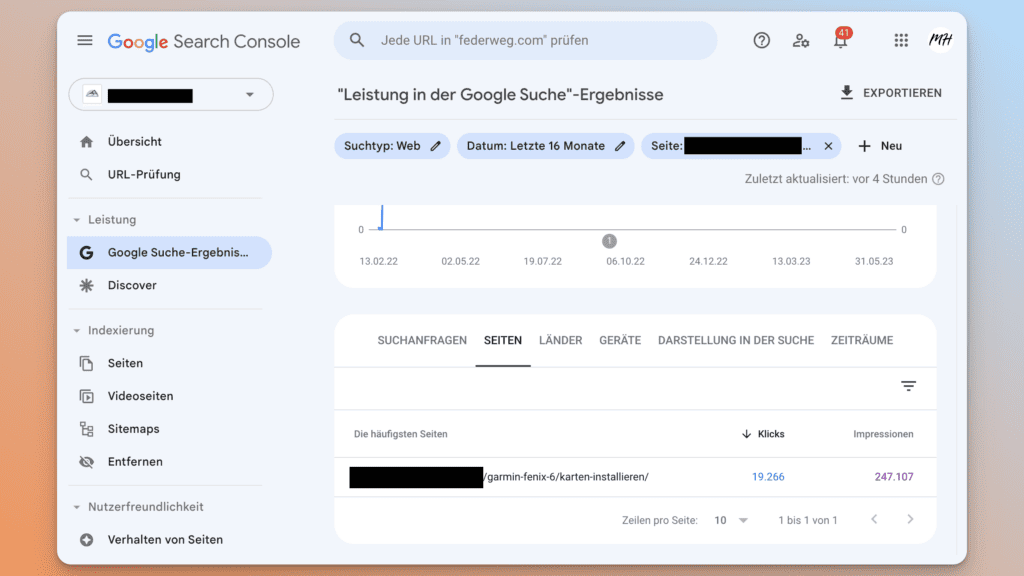Screen dimensions: 1024x576
Task: Open the MH account avatar
Action: 940,40
